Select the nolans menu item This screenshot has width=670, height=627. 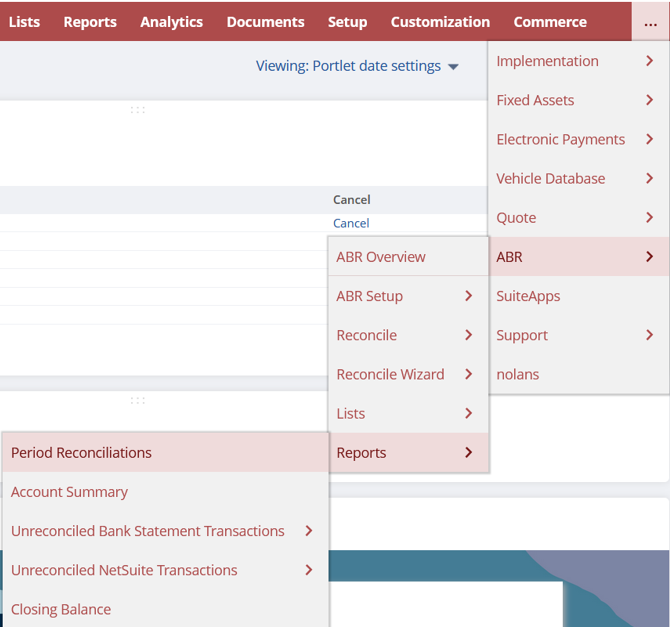518,374
